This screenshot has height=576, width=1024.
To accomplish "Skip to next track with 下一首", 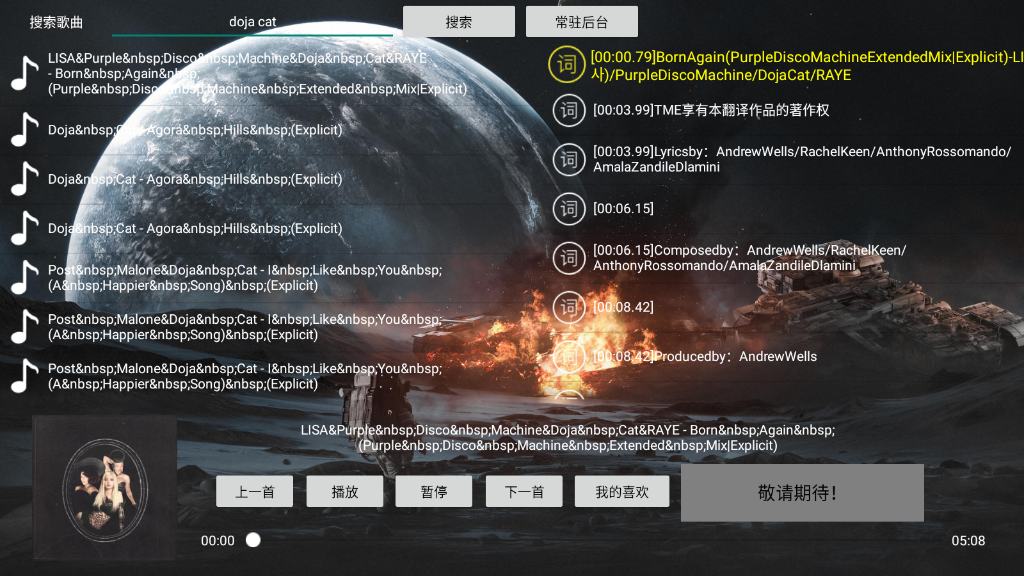I will (x=523, y=491).
